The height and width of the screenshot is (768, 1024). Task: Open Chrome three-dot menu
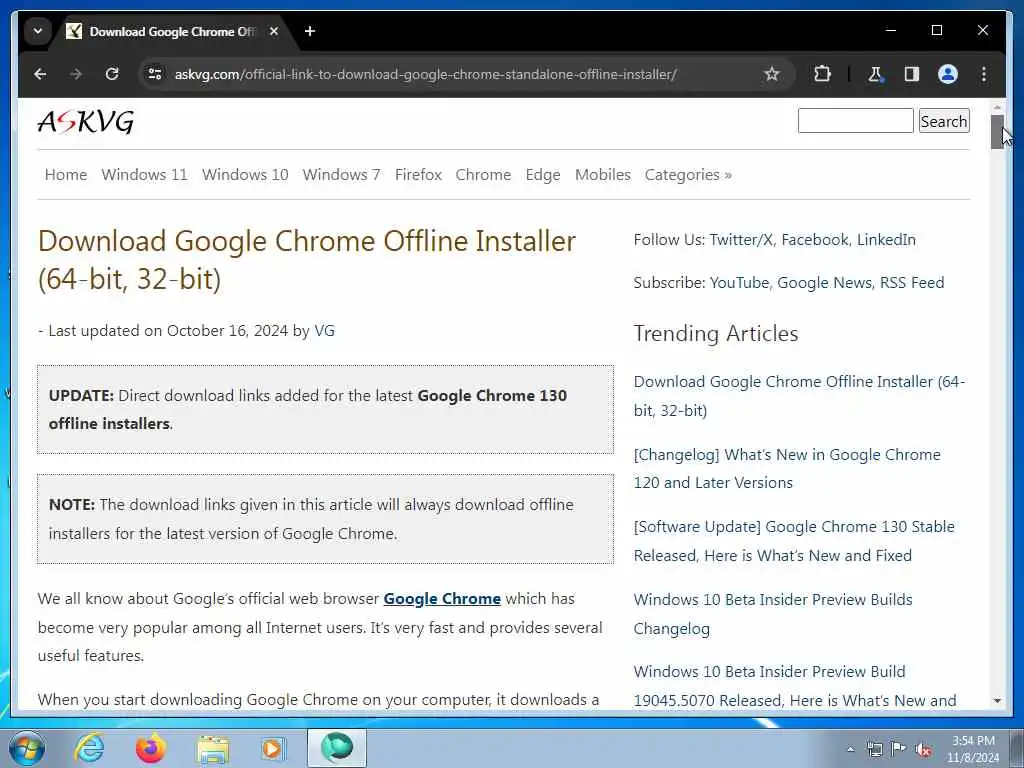pos(984,74)
